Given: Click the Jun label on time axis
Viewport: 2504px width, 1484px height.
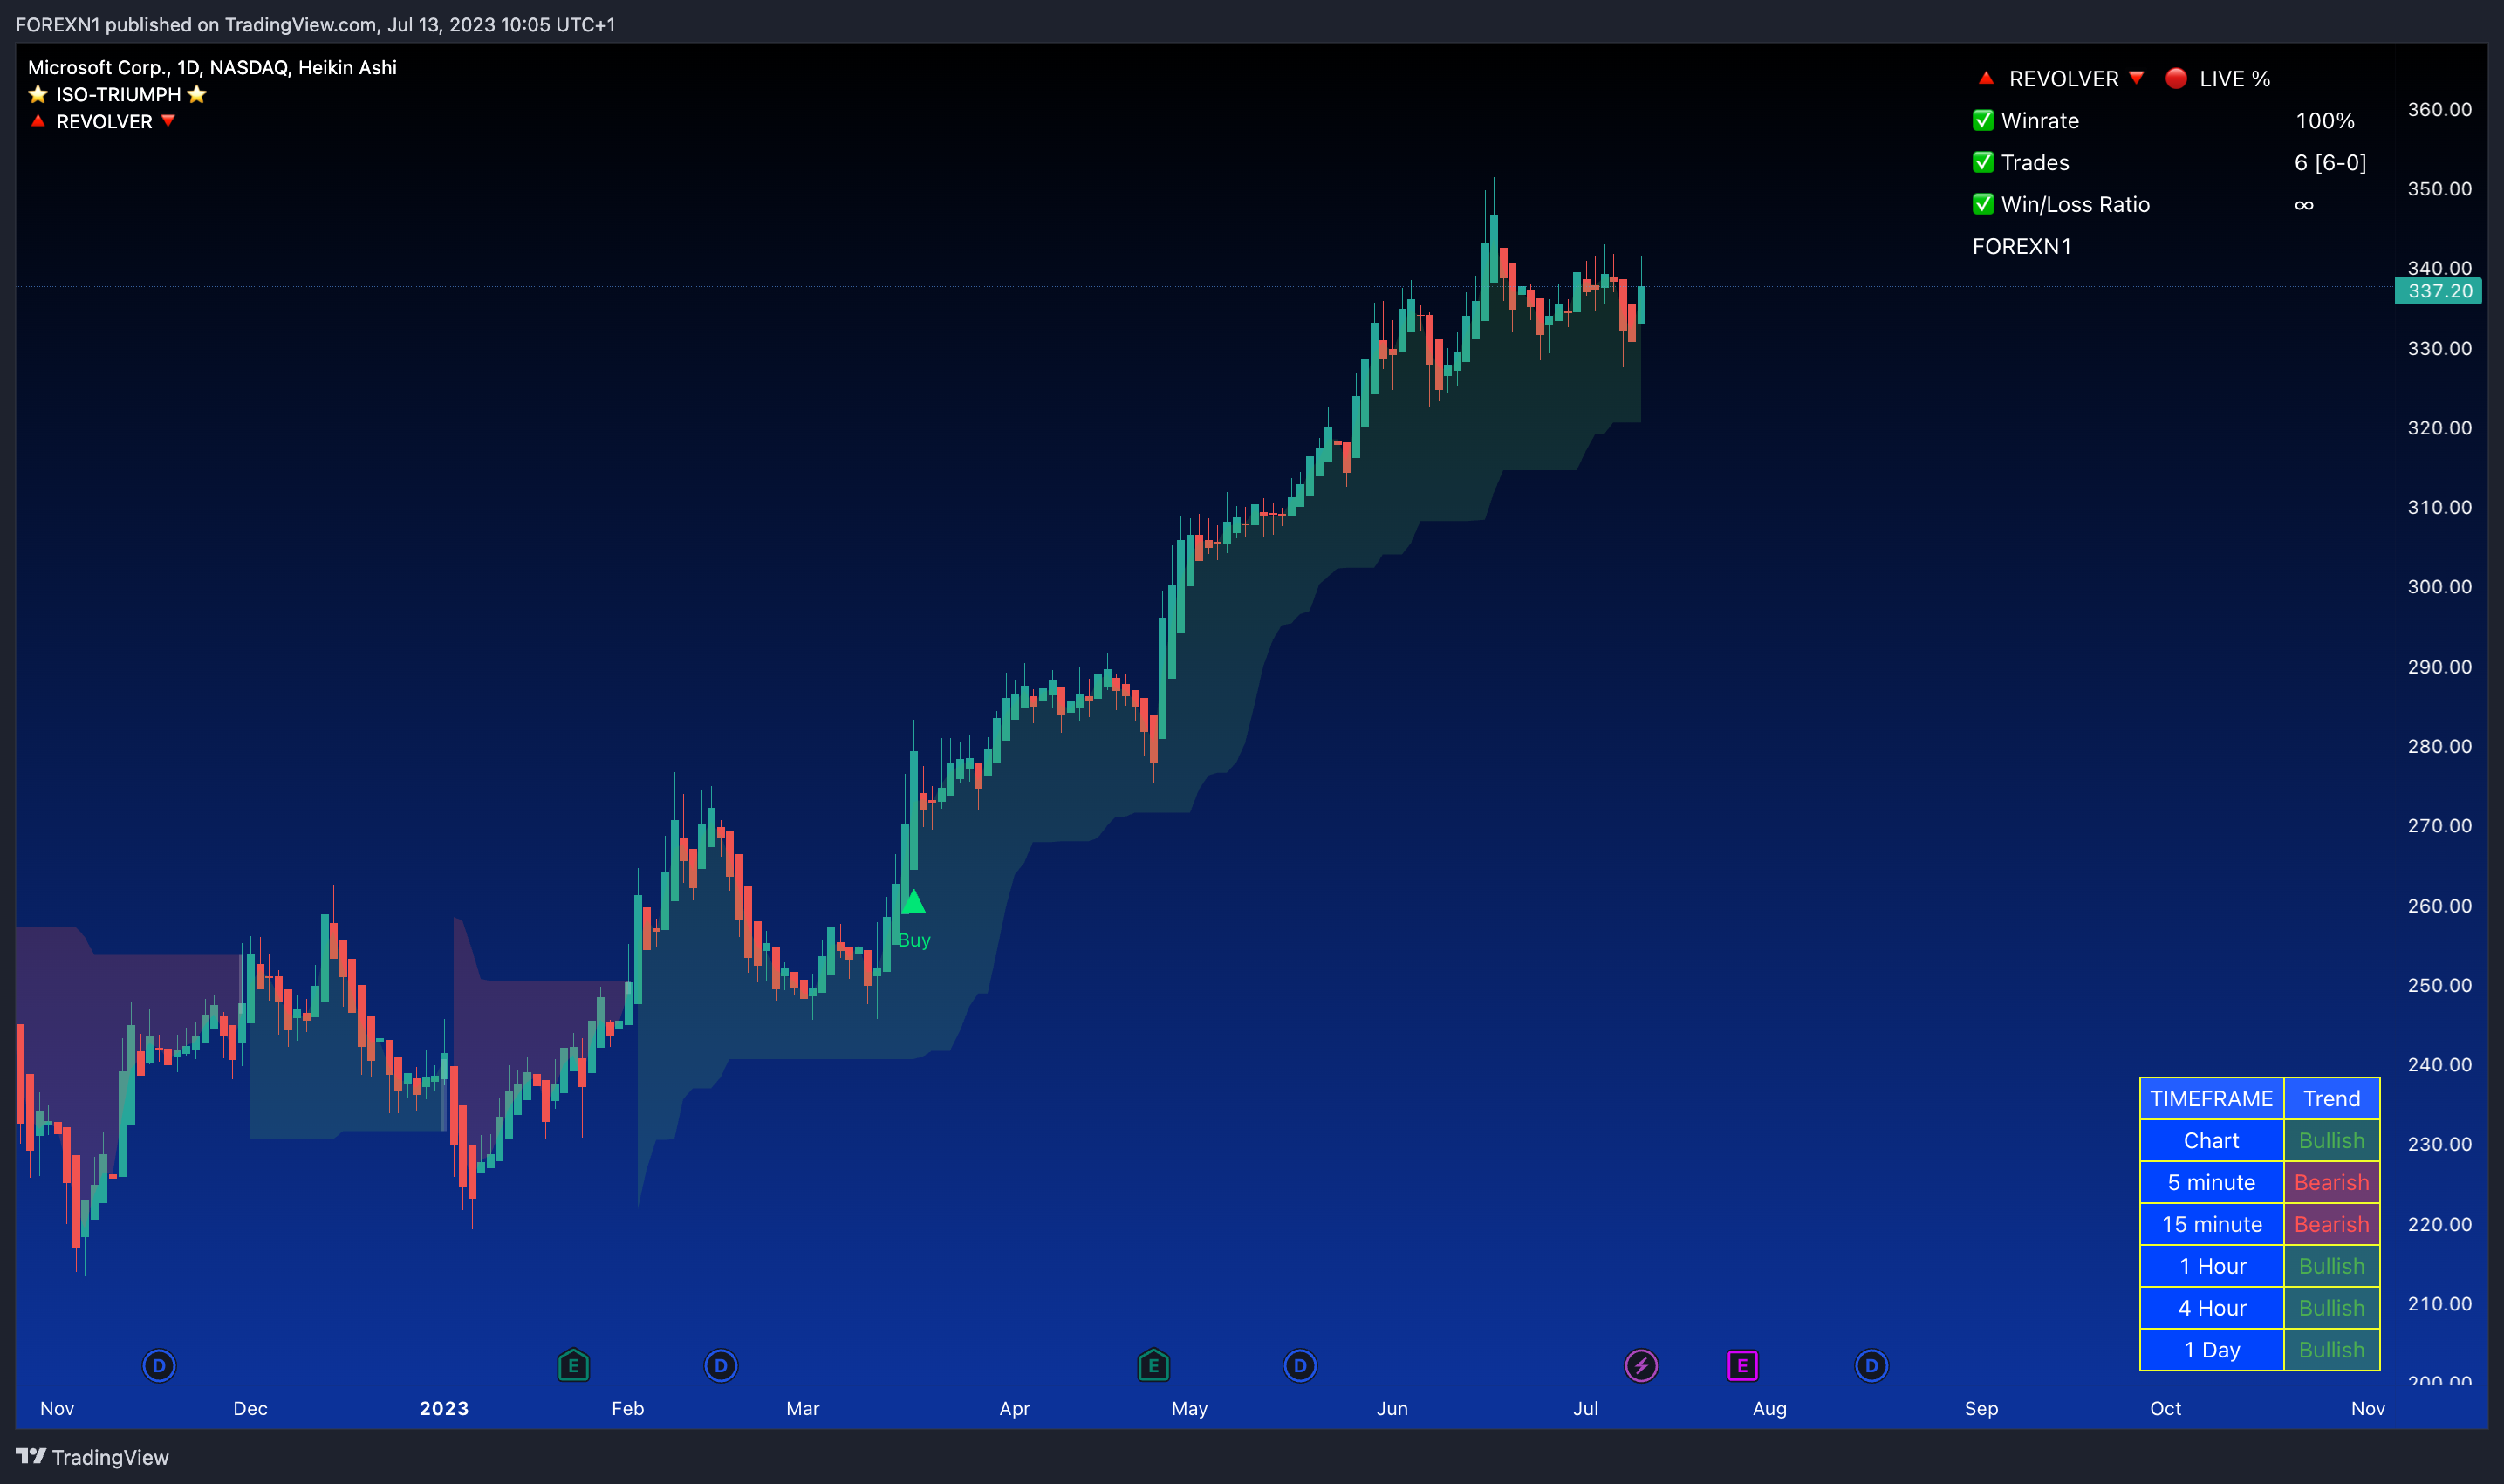Looking at the screenshot, I should (1392, 1408).
